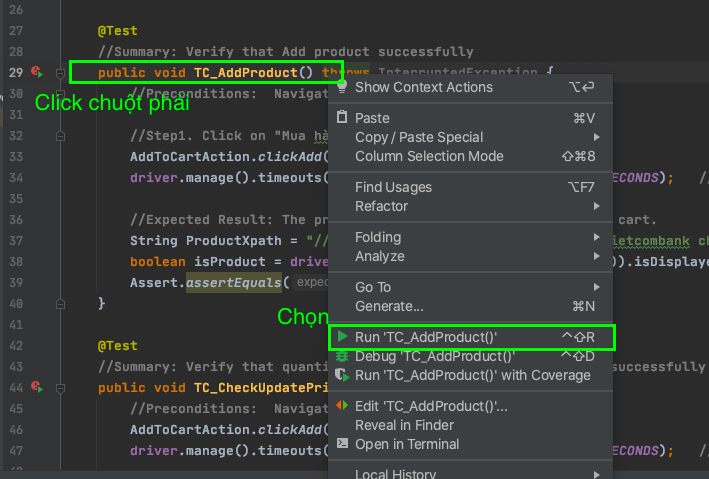The height and width of the screenshot is (479, 709).
Task: Click TC_CheckUpdatePri method name on line 44
Action: 261,388
